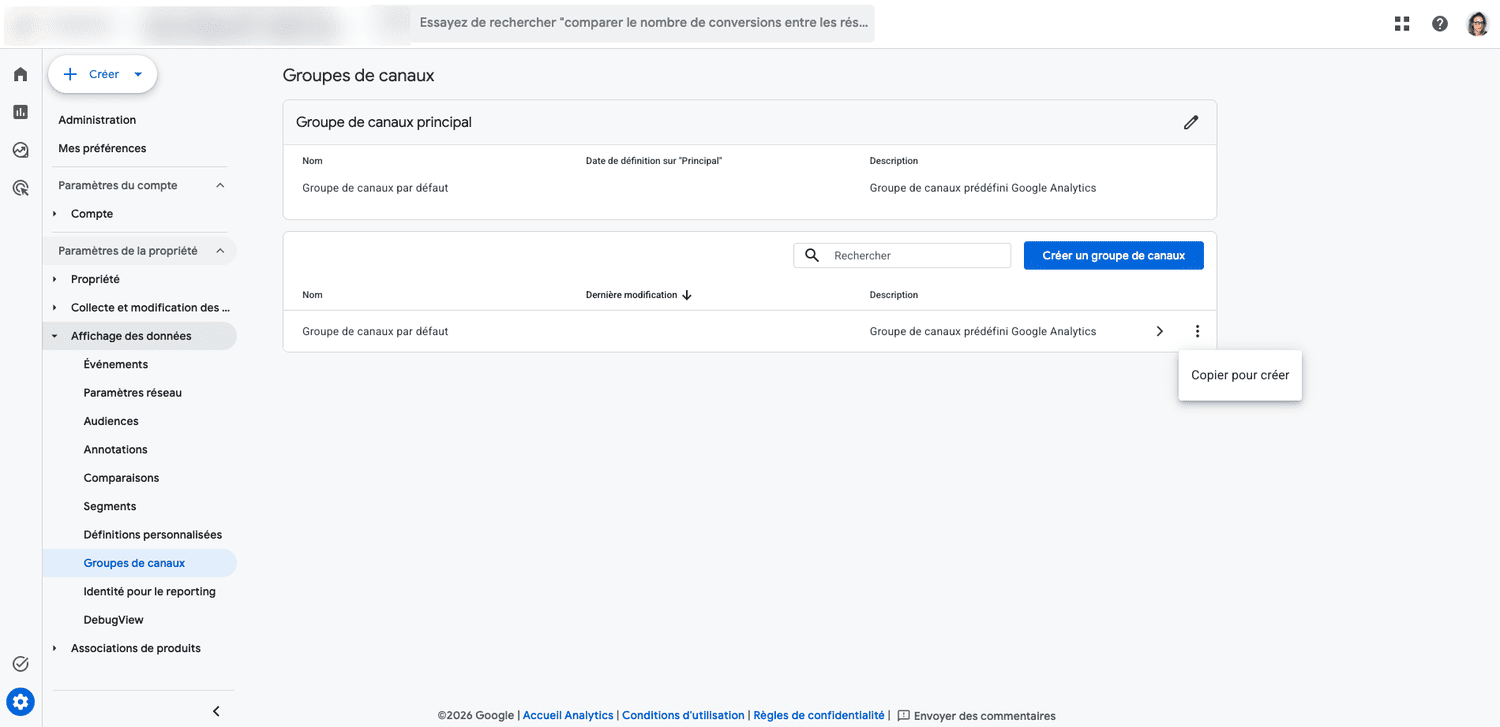Click the Description column header in list table

(894, 295)
